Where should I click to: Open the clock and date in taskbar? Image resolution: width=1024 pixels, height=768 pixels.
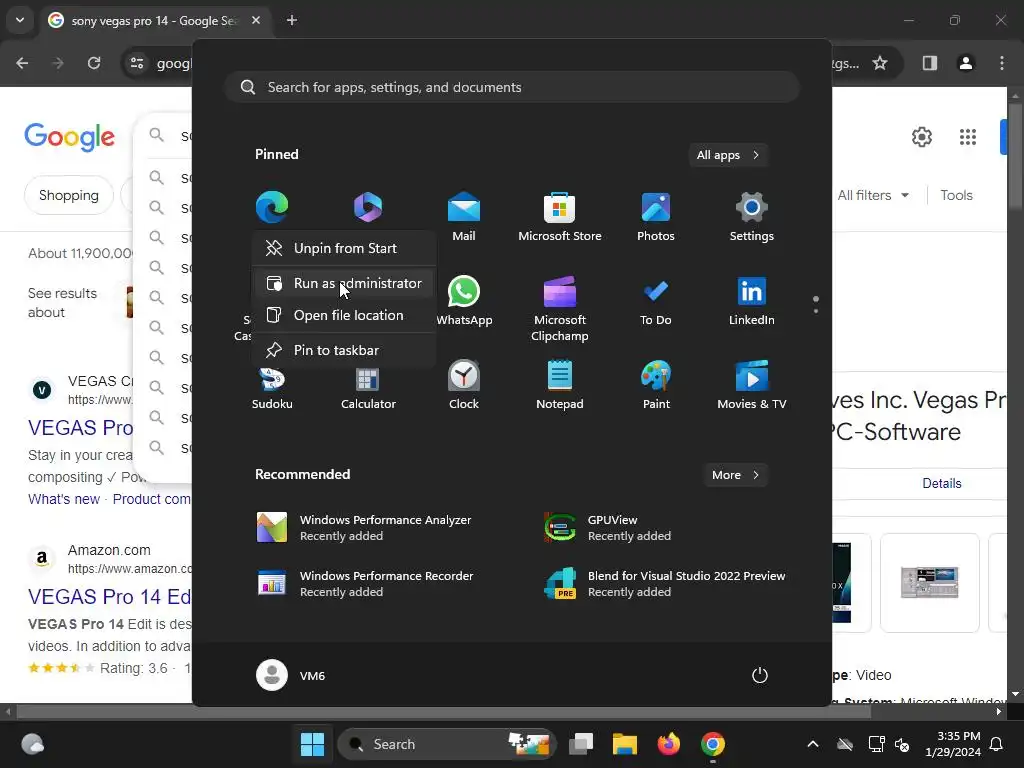tap(953, 744)
